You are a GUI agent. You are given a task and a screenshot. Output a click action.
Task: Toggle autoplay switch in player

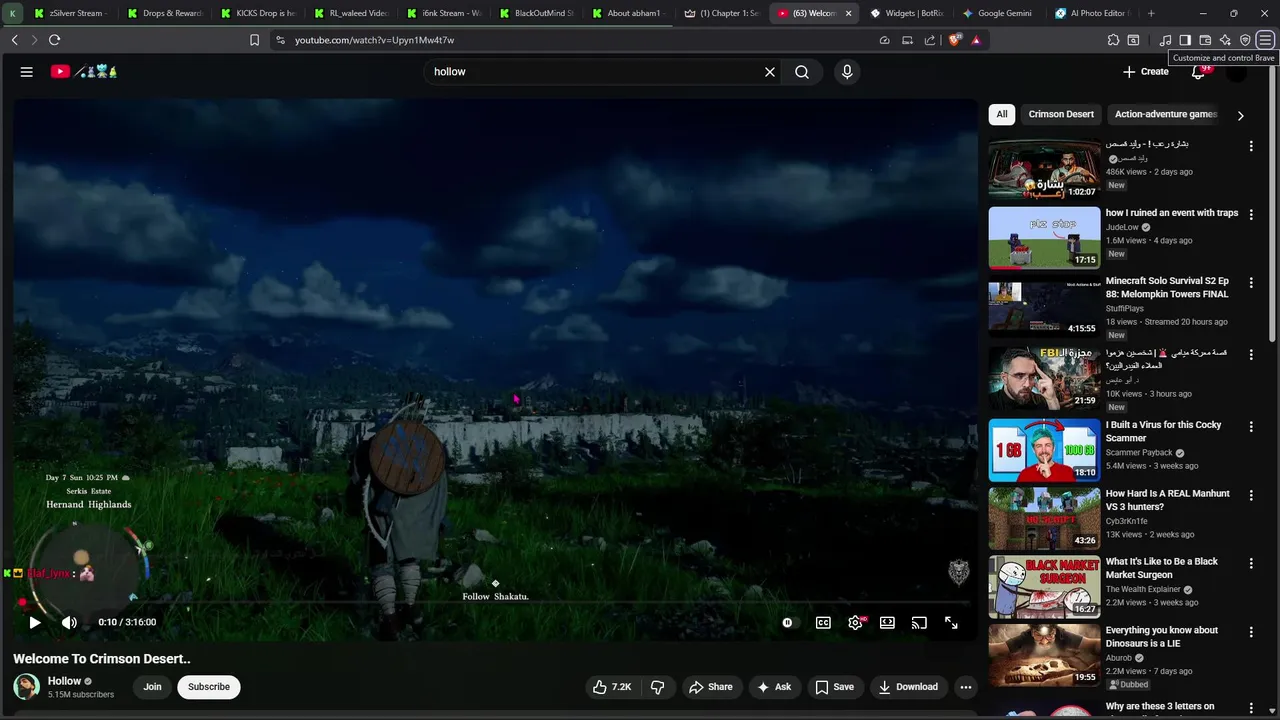coord(787,622)
